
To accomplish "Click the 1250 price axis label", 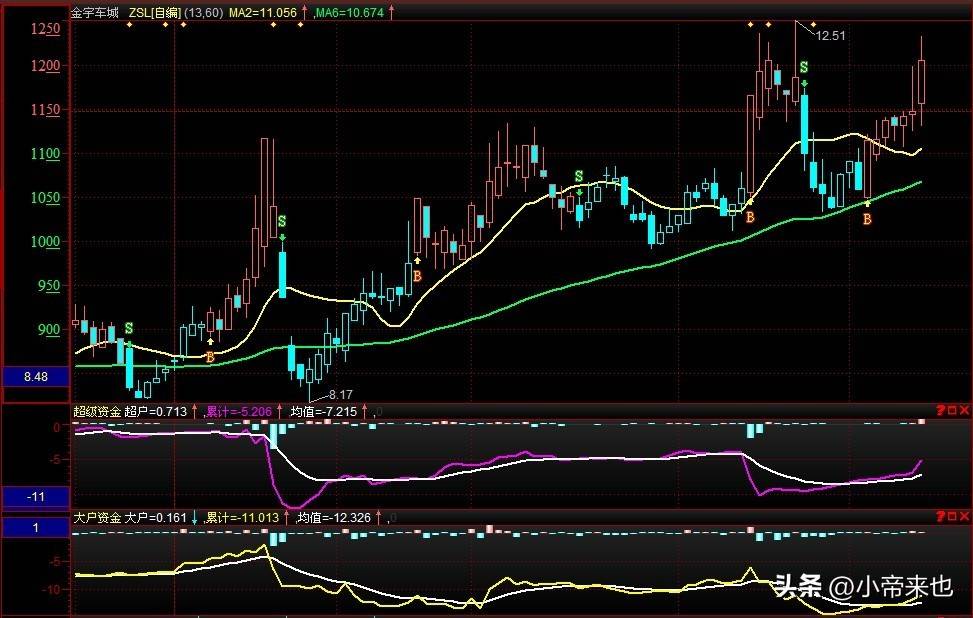I will click(46, 29).
